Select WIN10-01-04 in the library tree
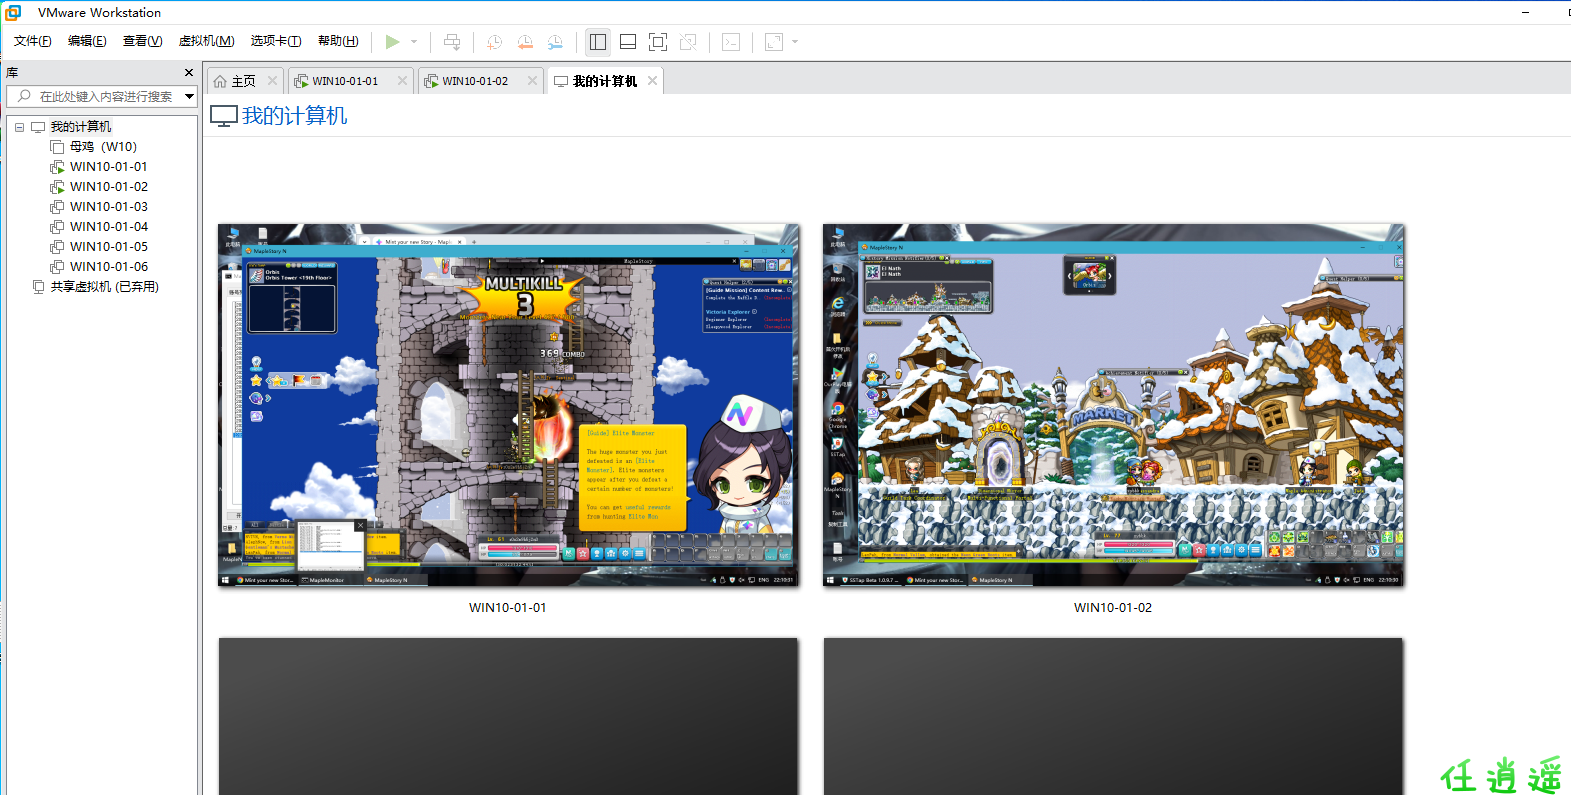1571x795 pixels. tap(108, 227)
